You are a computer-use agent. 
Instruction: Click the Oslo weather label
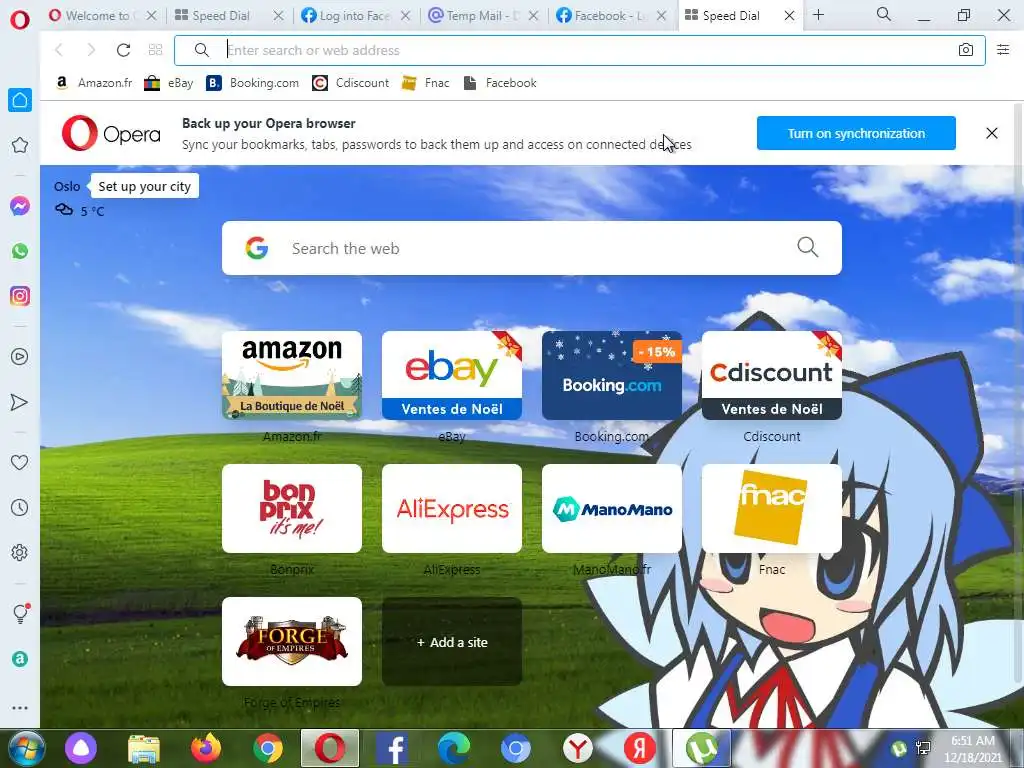[x=67, y=186]
